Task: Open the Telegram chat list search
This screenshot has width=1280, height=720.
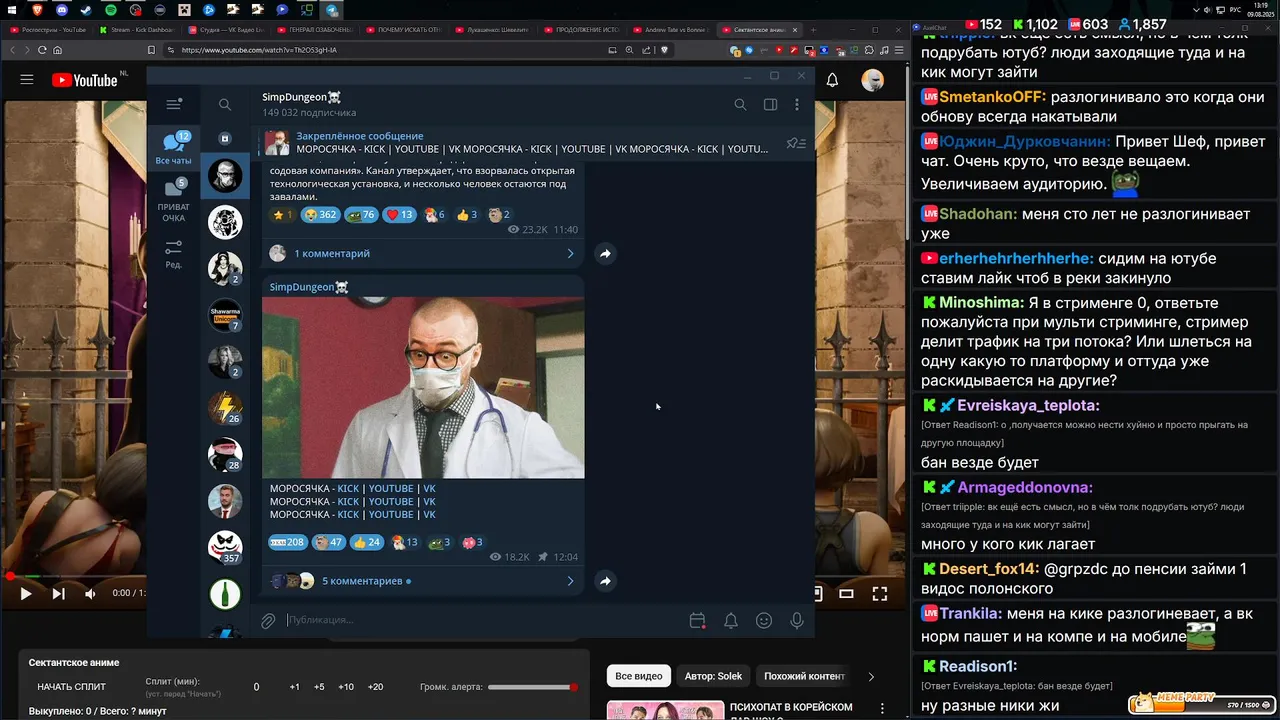Action: click(x=225, y=104)
